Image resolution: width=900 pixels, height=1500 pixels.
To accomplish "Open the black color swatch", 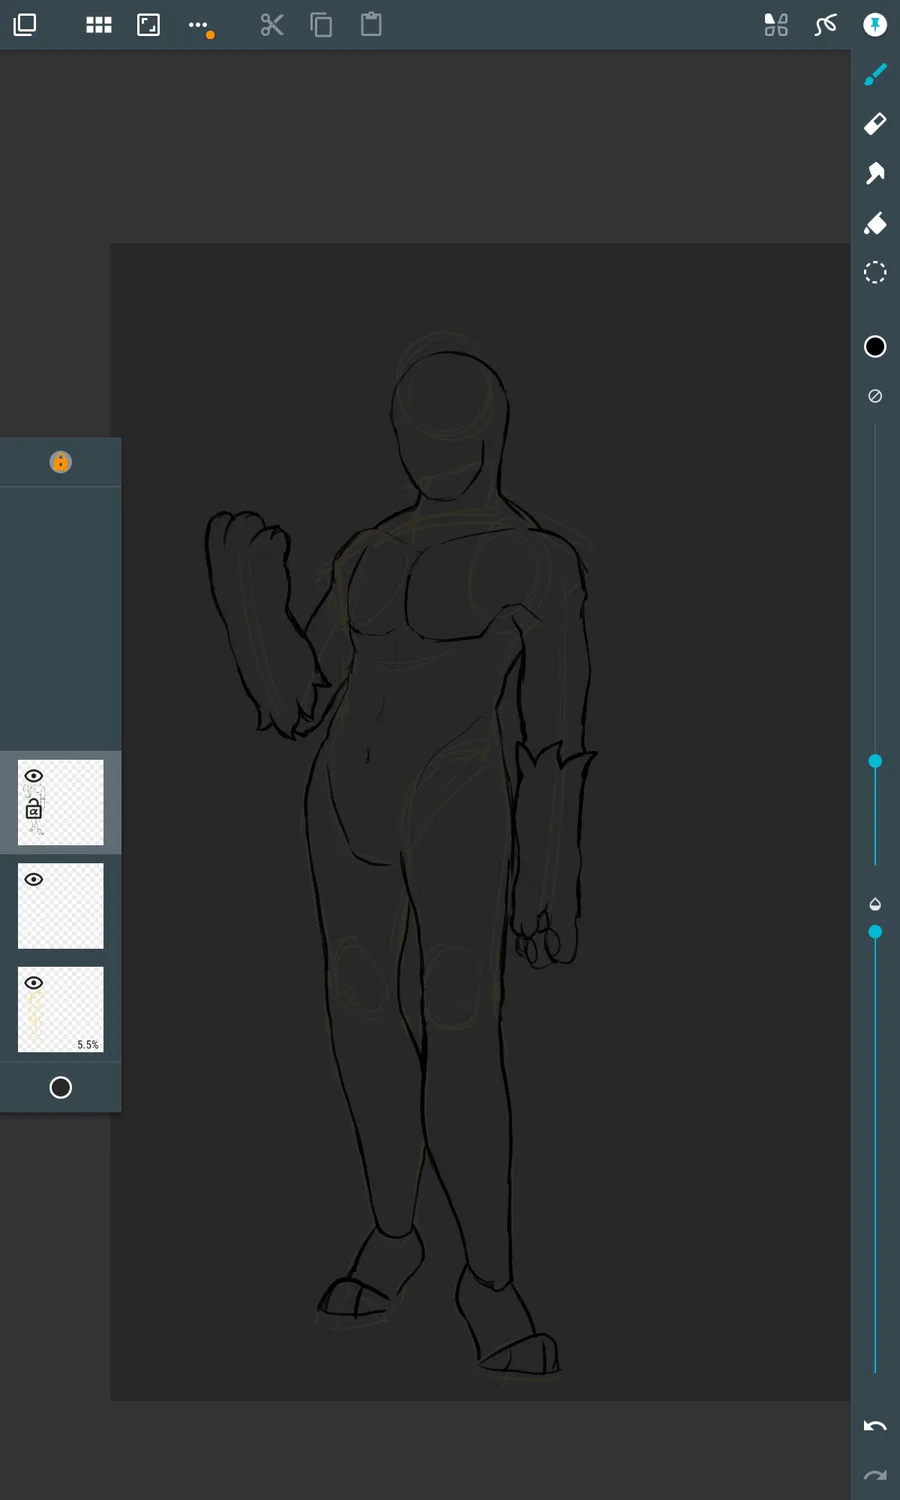I will coord(875,346).
